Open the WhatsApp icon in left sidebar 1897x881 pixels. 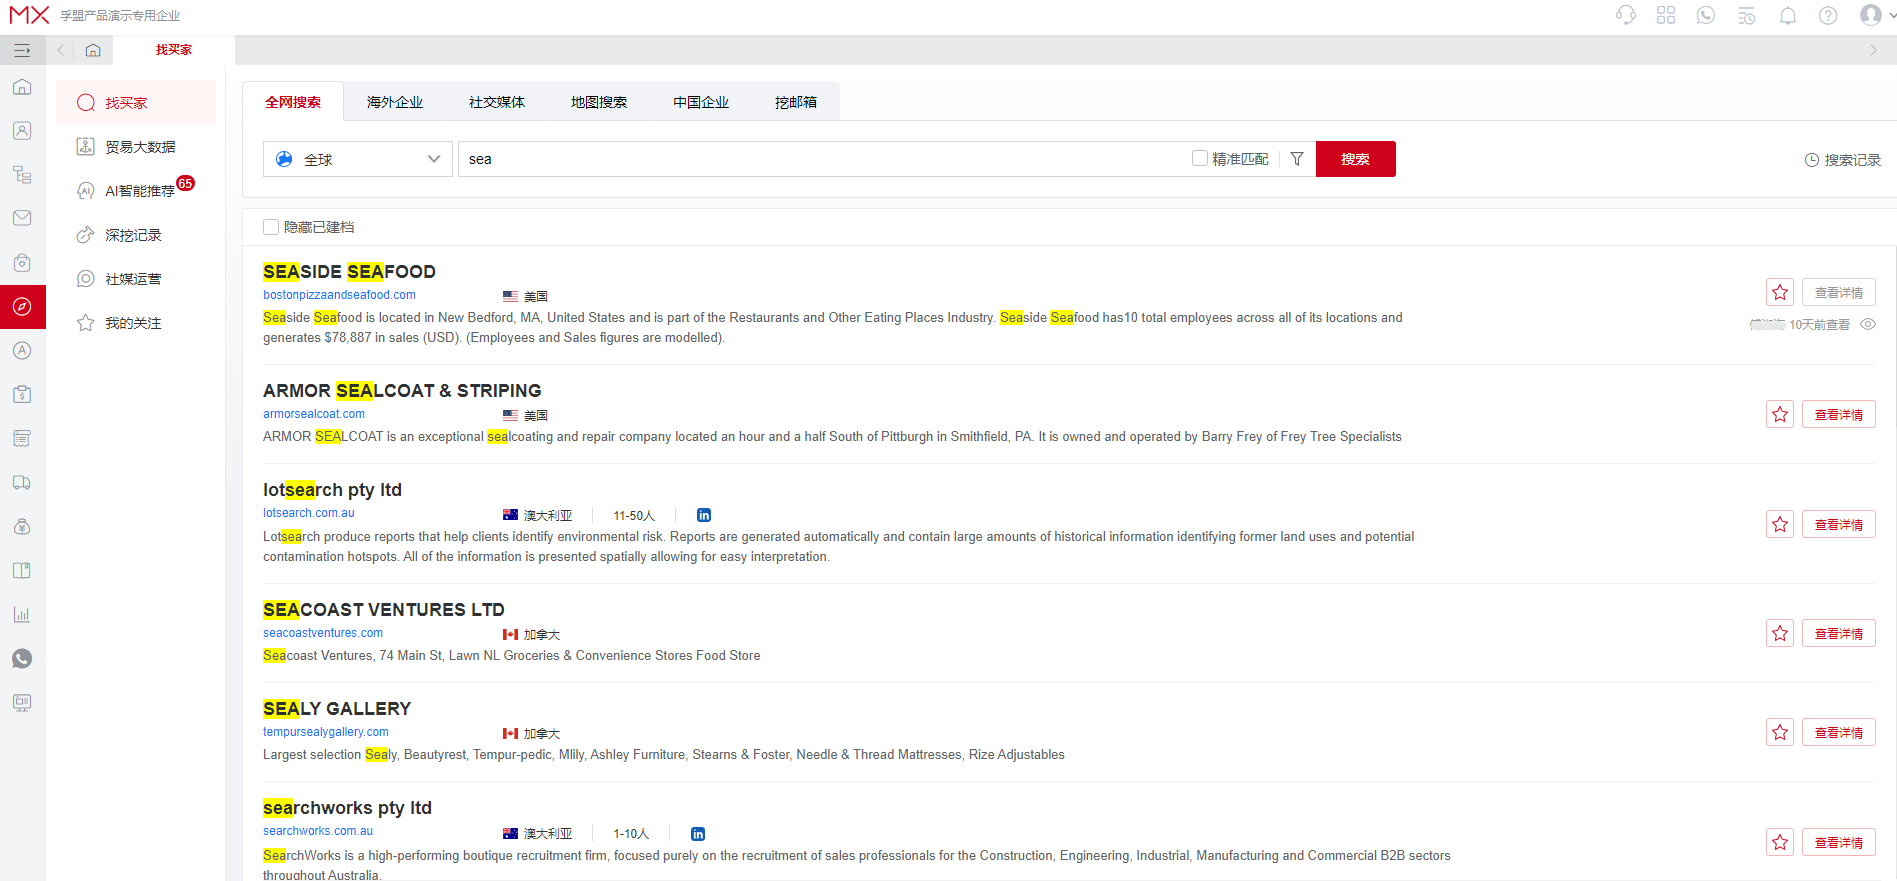(22, 658)
